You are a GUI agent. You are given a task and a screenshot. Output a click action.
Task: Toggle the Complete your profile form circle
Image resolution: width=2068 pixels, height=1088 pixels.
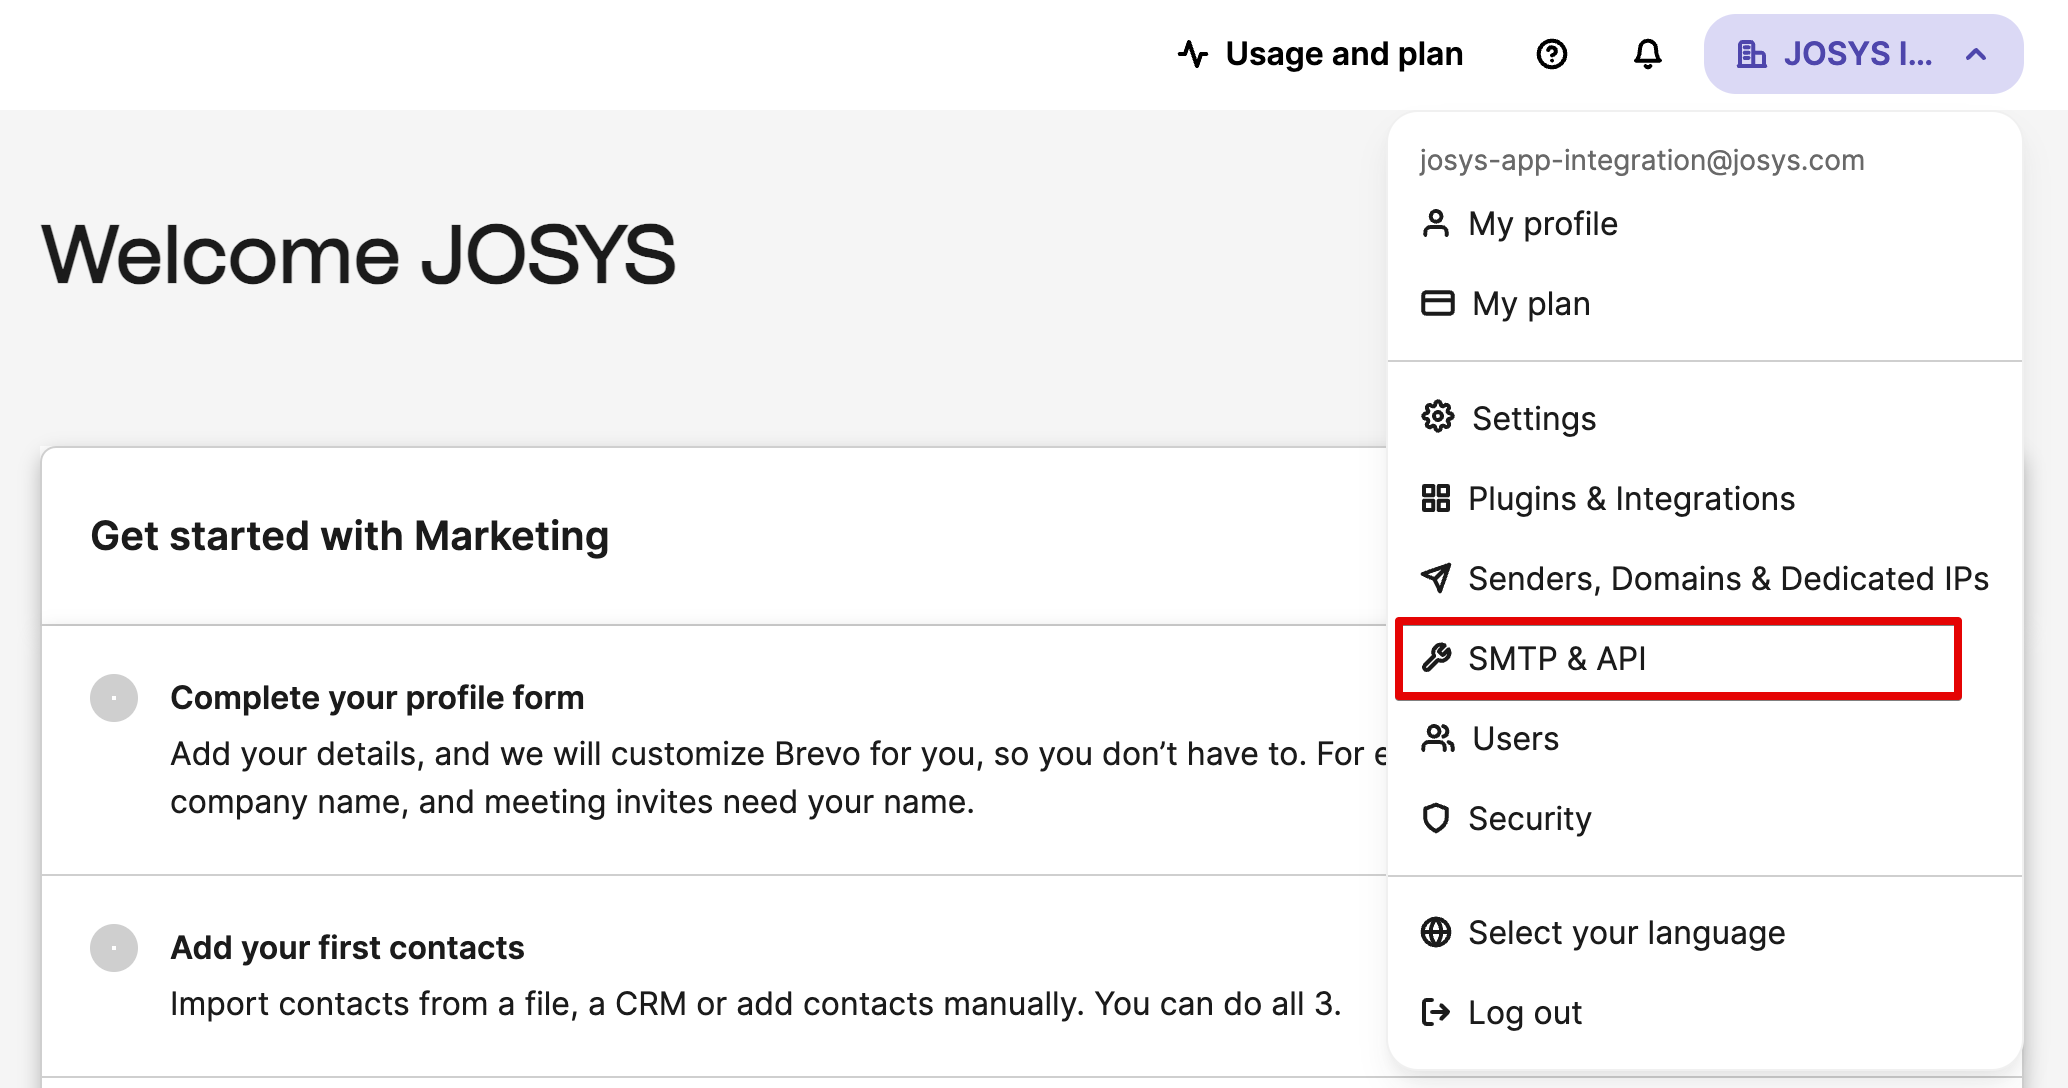[114, 698]
